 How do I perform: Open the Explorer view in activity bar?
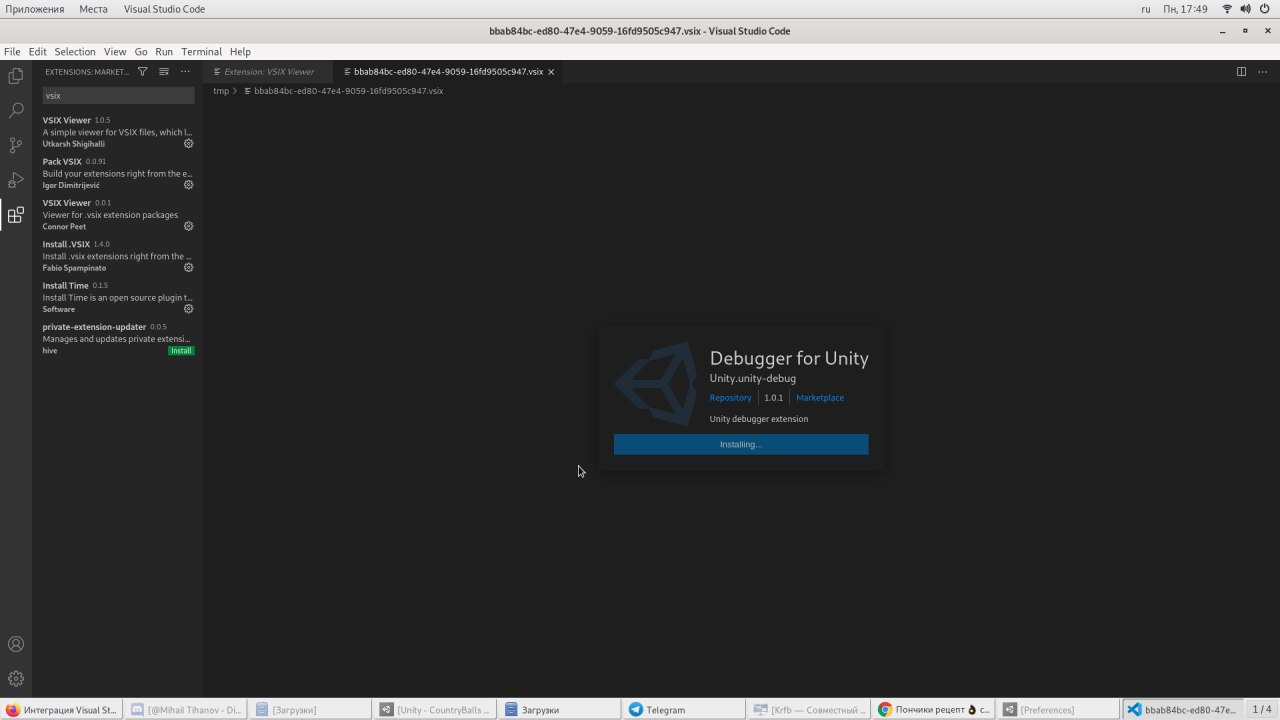point(16,76)
